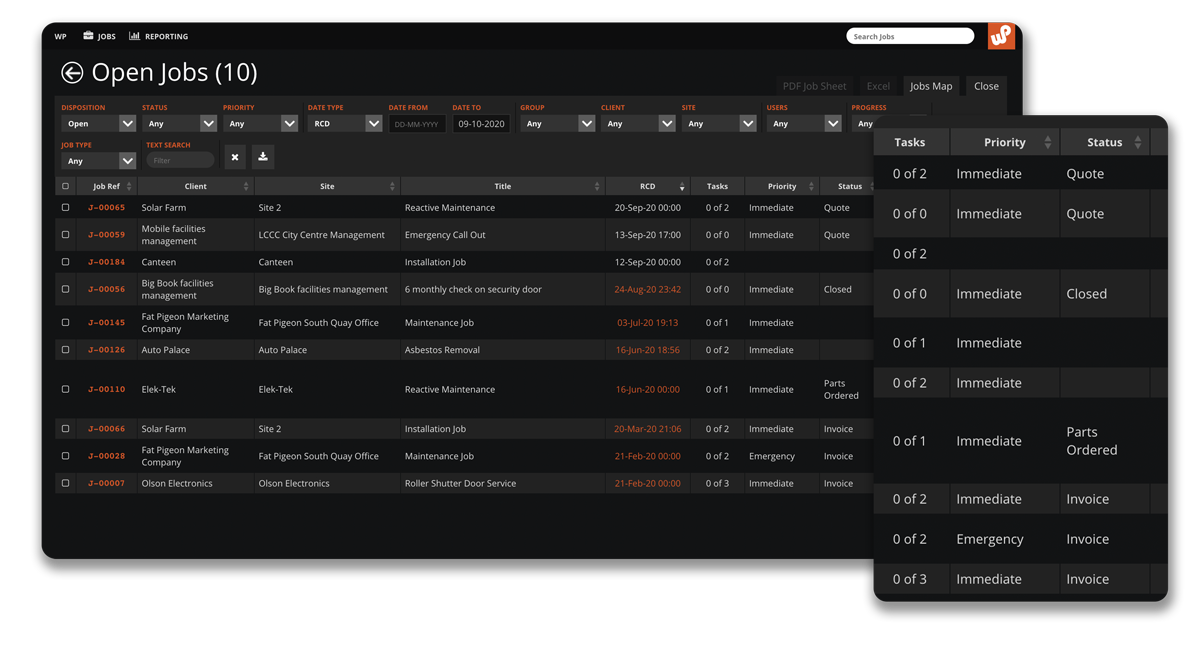Open job link J-00110
The image size is (1200, 650).
107,389
